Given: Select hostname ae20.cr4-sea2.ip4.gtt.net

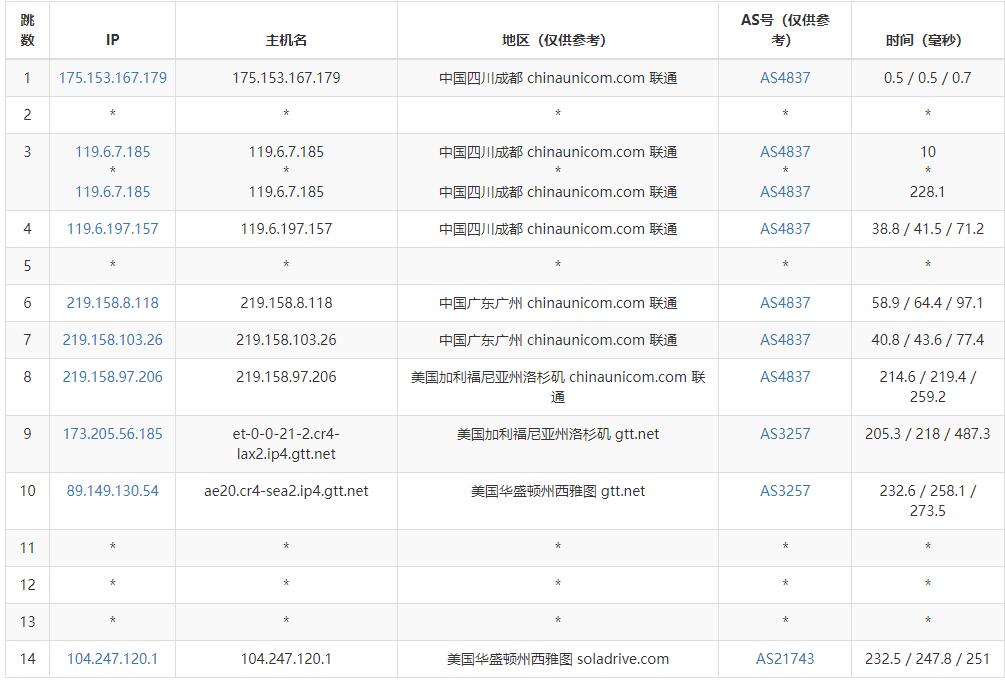Looking at the screenshot, I should tap(287, 491).
